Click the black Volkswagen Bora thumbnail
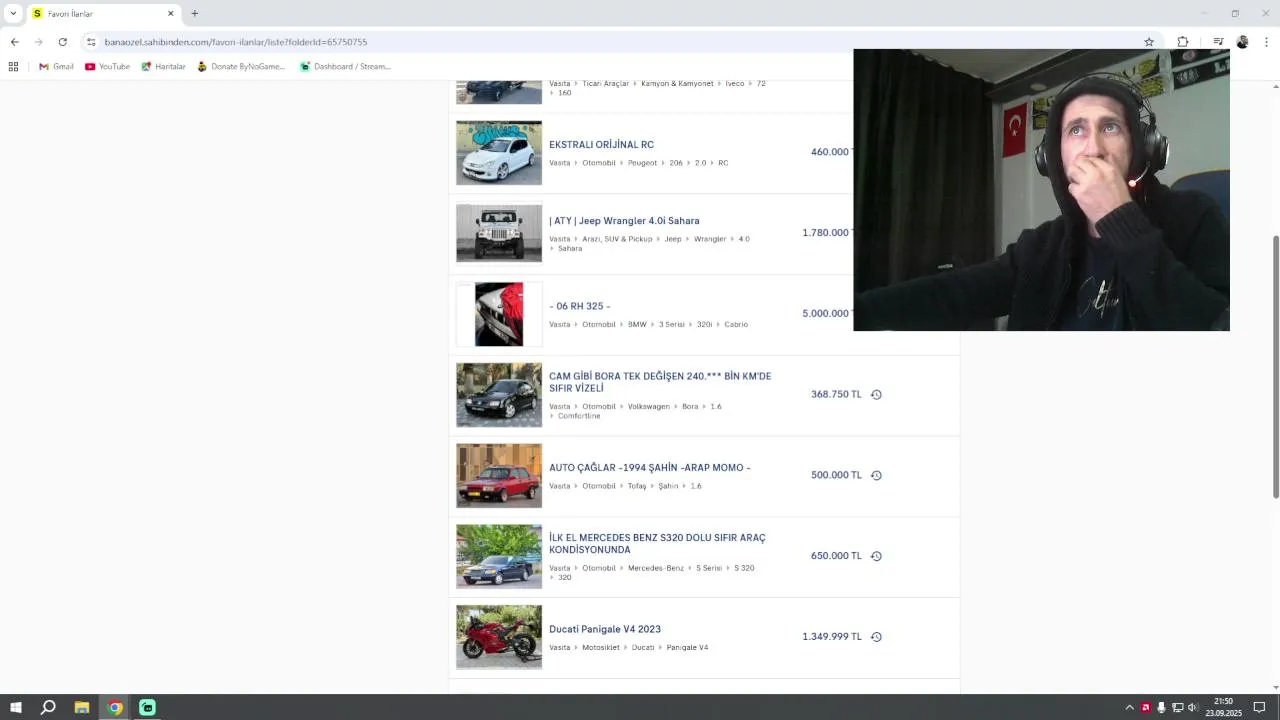This screenshot has width=1280, height=720. [x=499, y=395]
